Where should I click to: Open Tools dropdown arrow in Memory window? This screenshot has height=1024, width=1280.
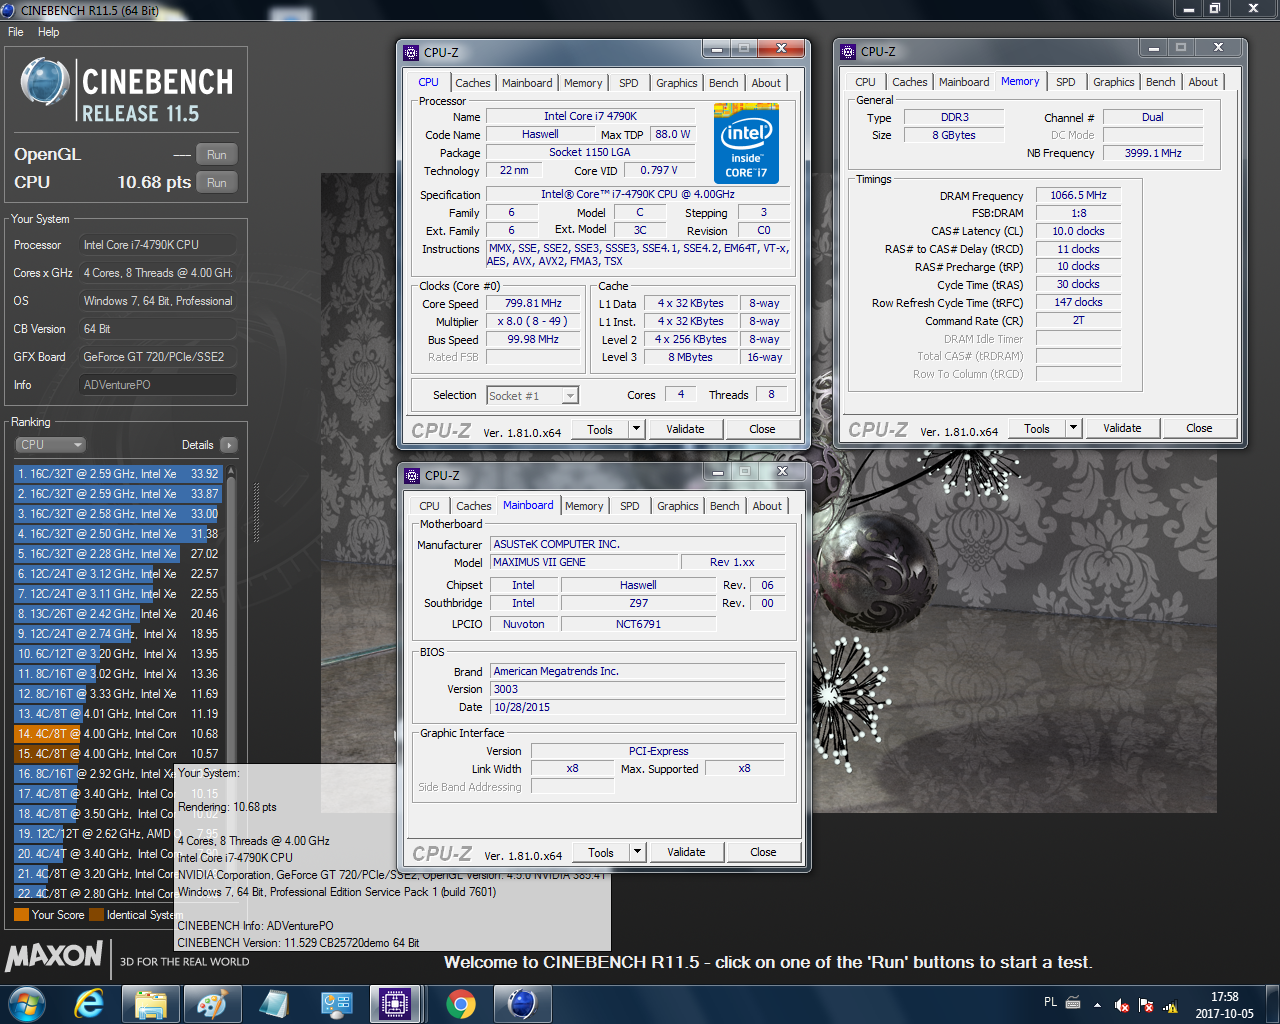(1073, 428)
